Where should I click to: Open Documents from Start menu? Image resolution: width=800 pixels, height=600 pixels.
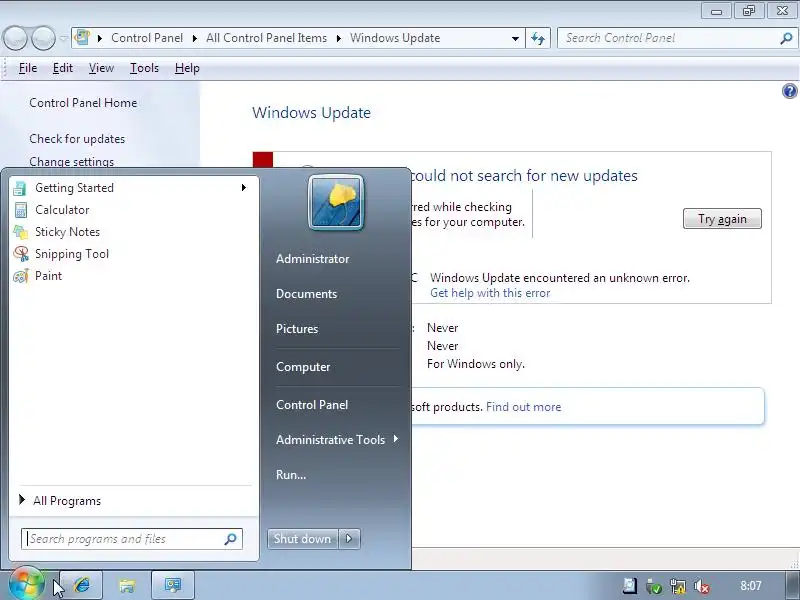tap(306, 294)
